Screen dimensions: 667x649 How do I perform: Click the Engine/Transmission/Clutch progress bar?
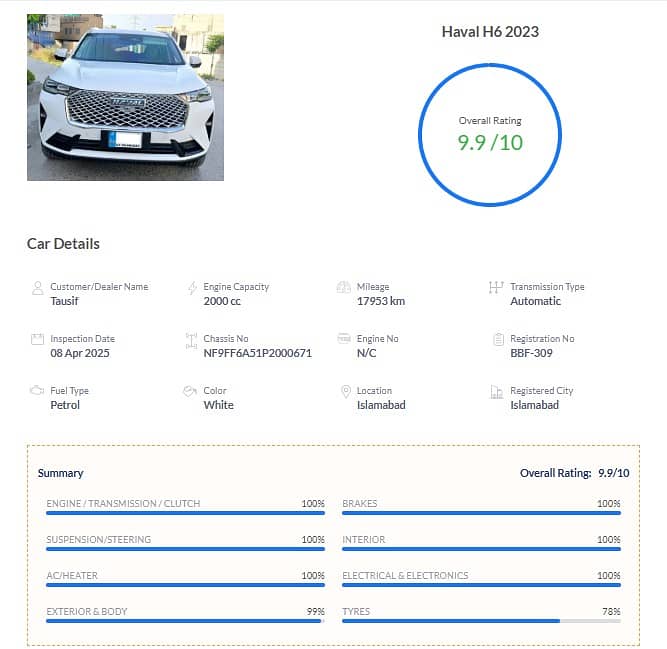[x=185, y=513]
